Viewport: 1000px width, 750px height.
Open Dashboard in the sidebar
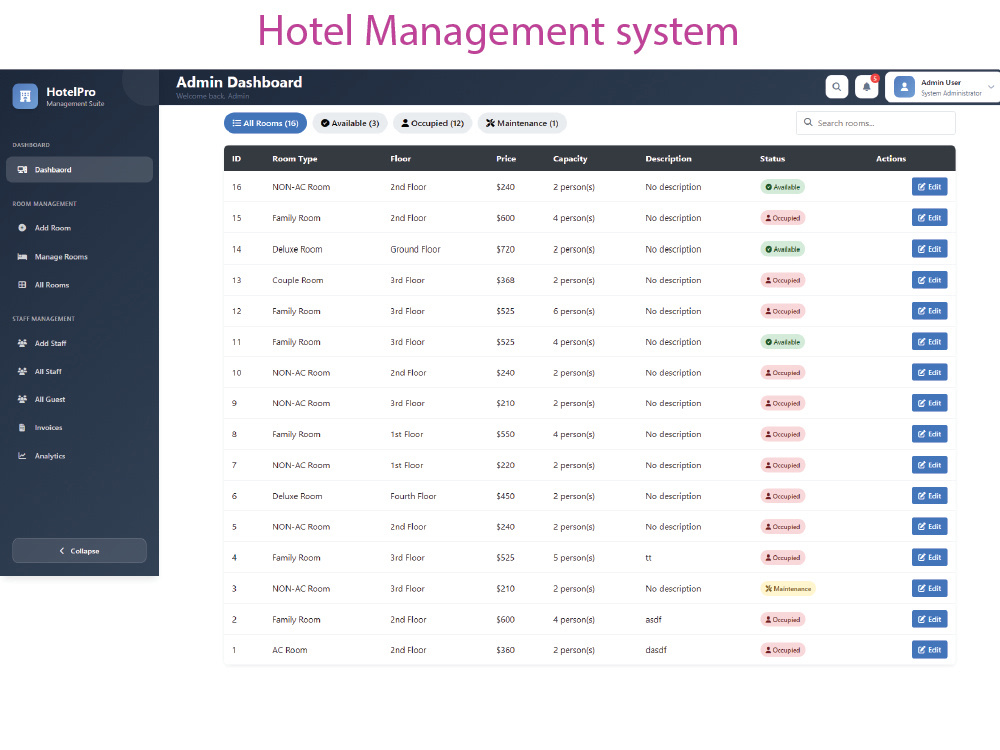(79, 170)
